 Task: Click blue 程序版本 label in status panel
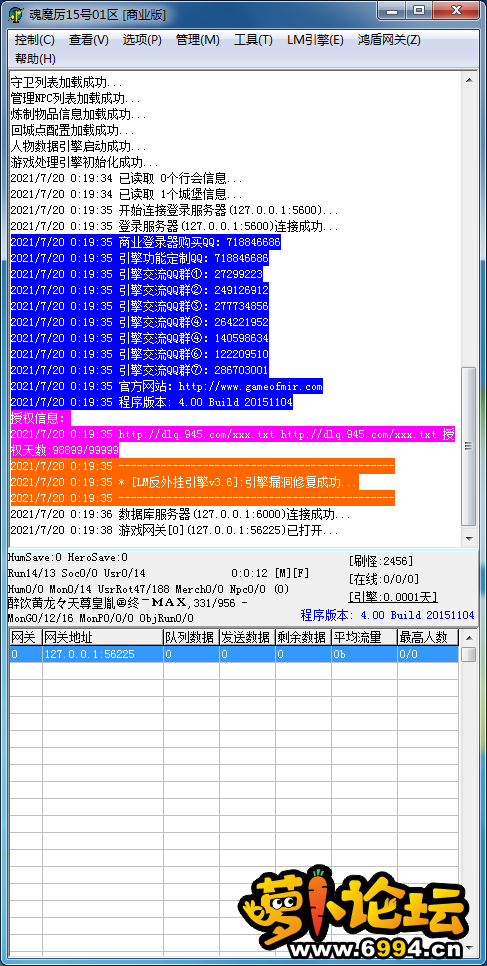(387, 615)
